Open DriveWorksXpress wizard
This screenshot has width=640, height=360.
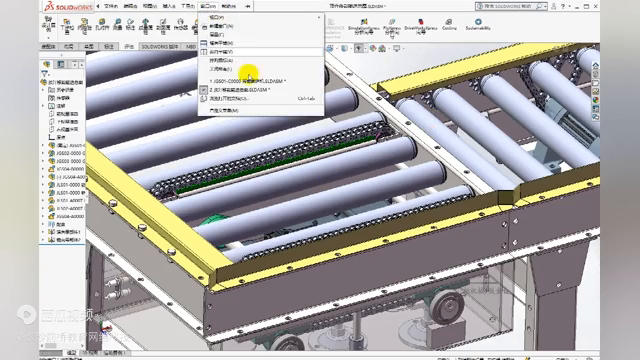point(421,26)
